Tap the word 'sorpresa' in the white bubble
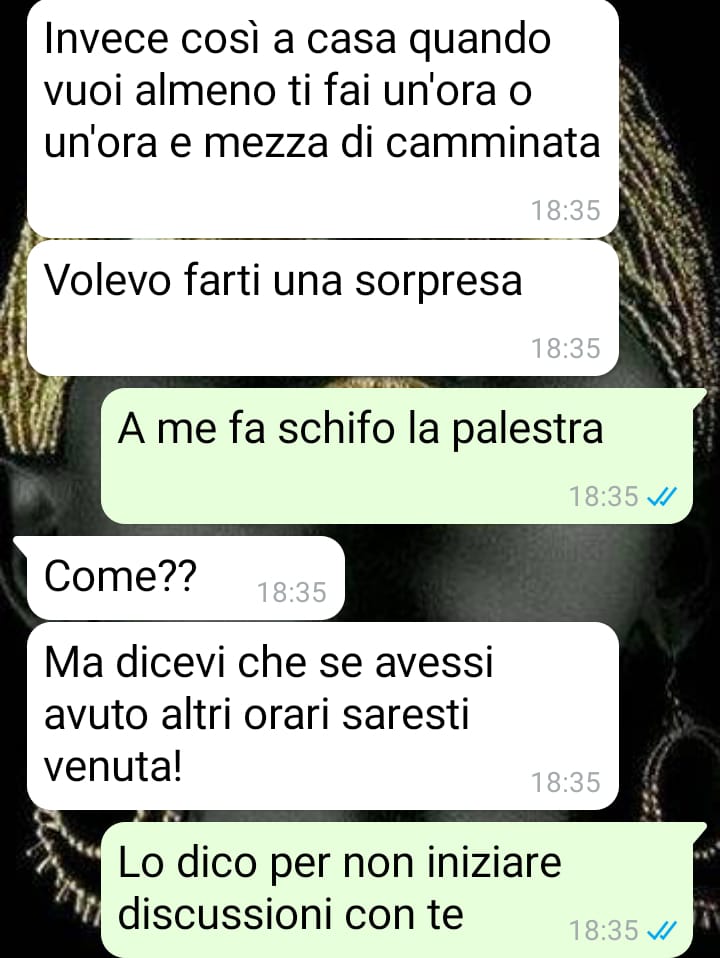 coord(439,282)
